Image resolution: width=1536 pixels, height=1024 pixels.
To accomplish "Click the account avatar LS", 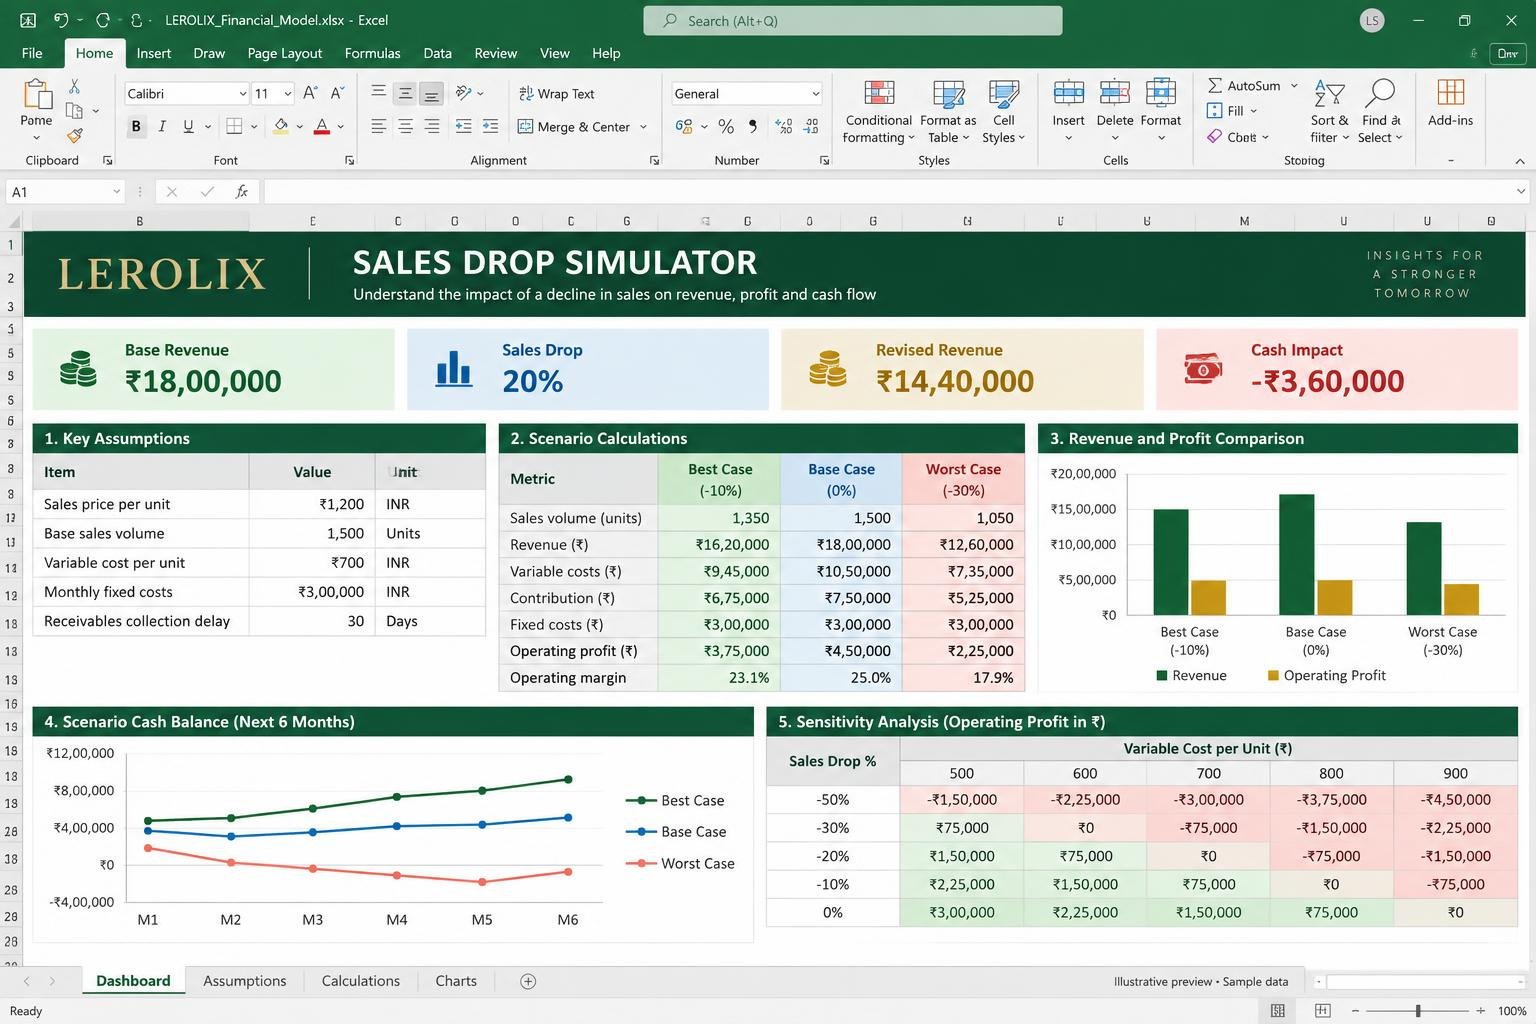I will (1372, 20).
